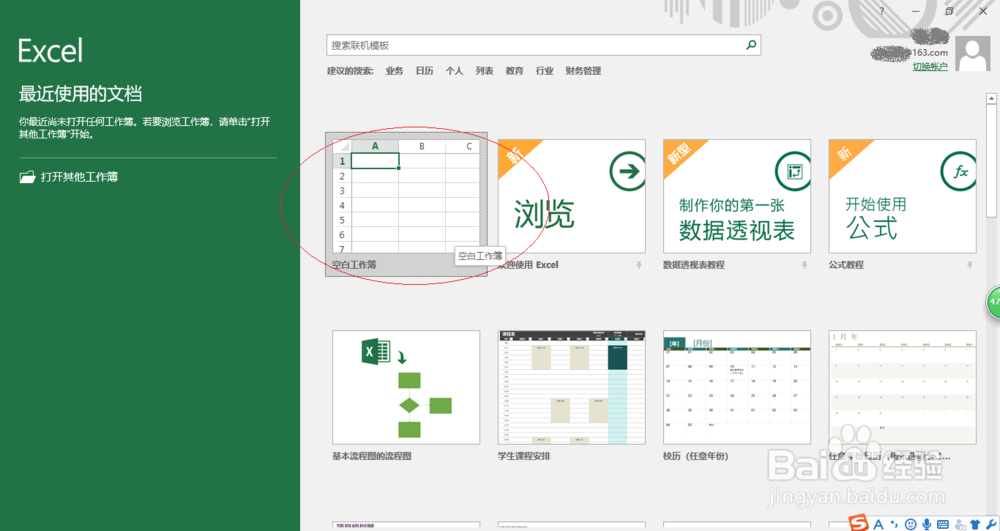Image resolution: width=1000 pixels, height=531 pixels.
Task: Close the Excel window
Action: click(983, 11)
